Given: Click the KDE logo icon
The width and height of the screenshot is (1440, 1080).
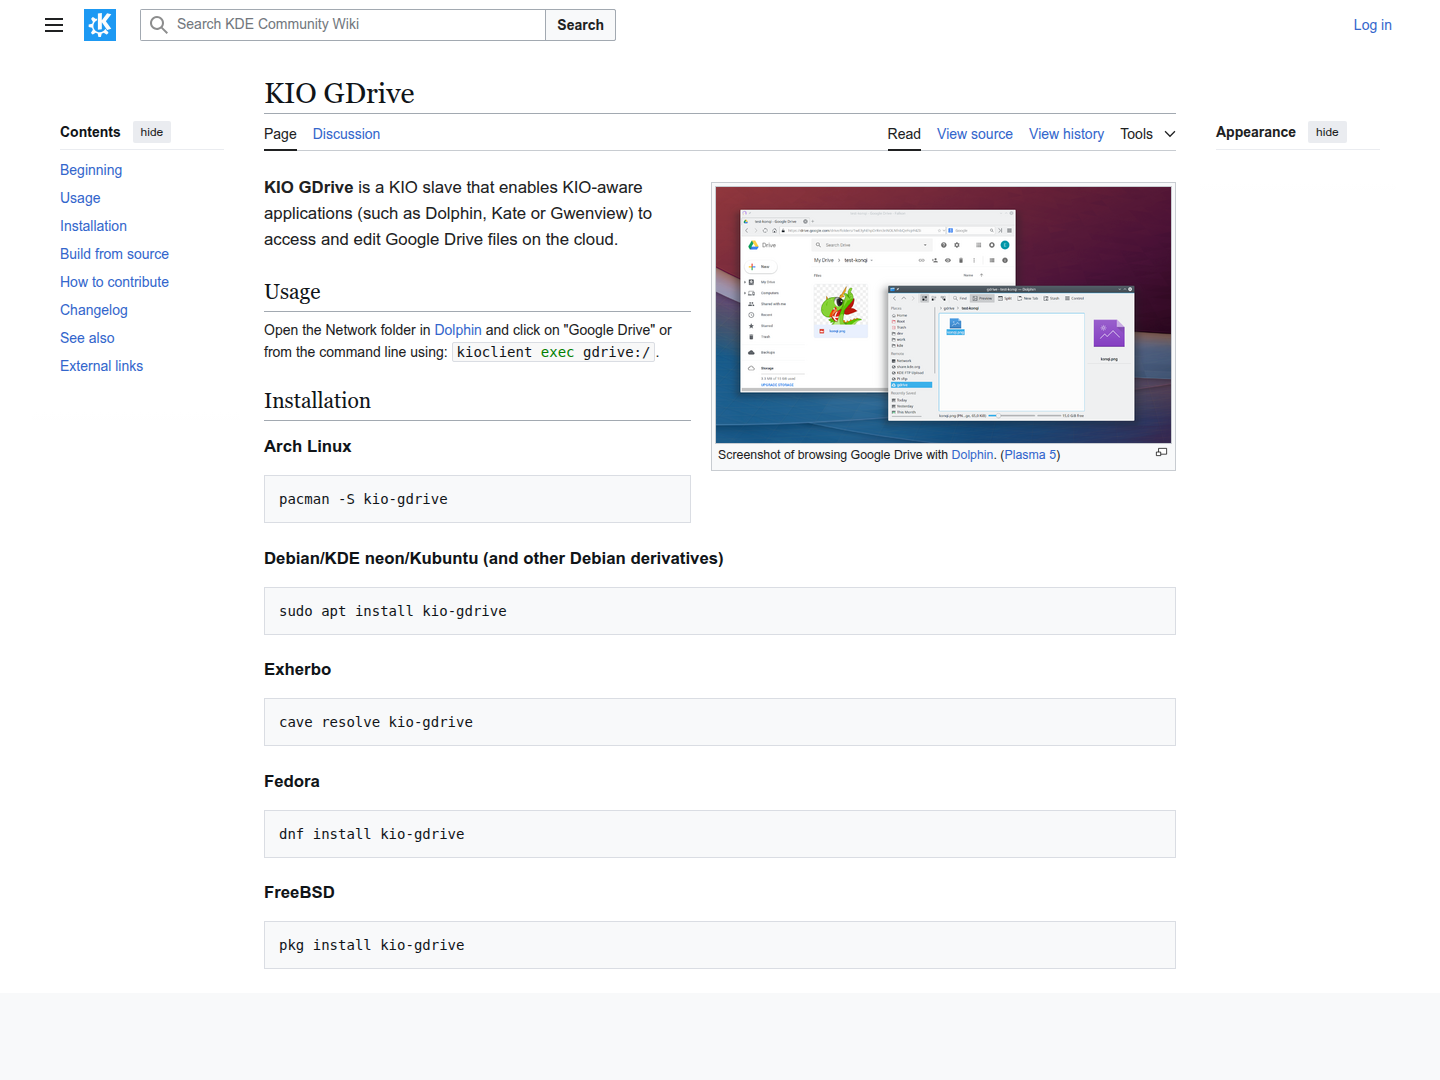Looking at the screenshot, I should click(x=100, y=25).
